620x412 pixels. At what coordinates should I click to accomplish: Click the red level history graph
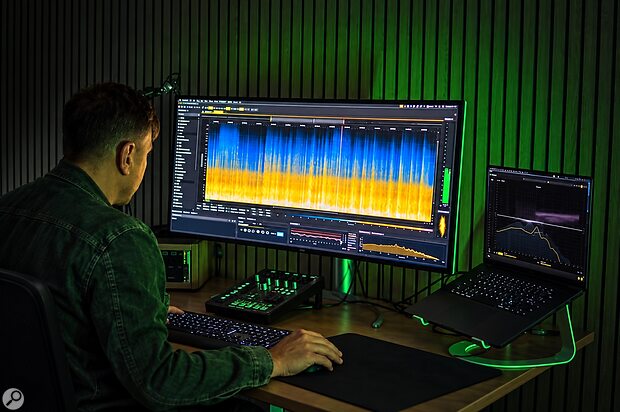(x=316, y=237)
